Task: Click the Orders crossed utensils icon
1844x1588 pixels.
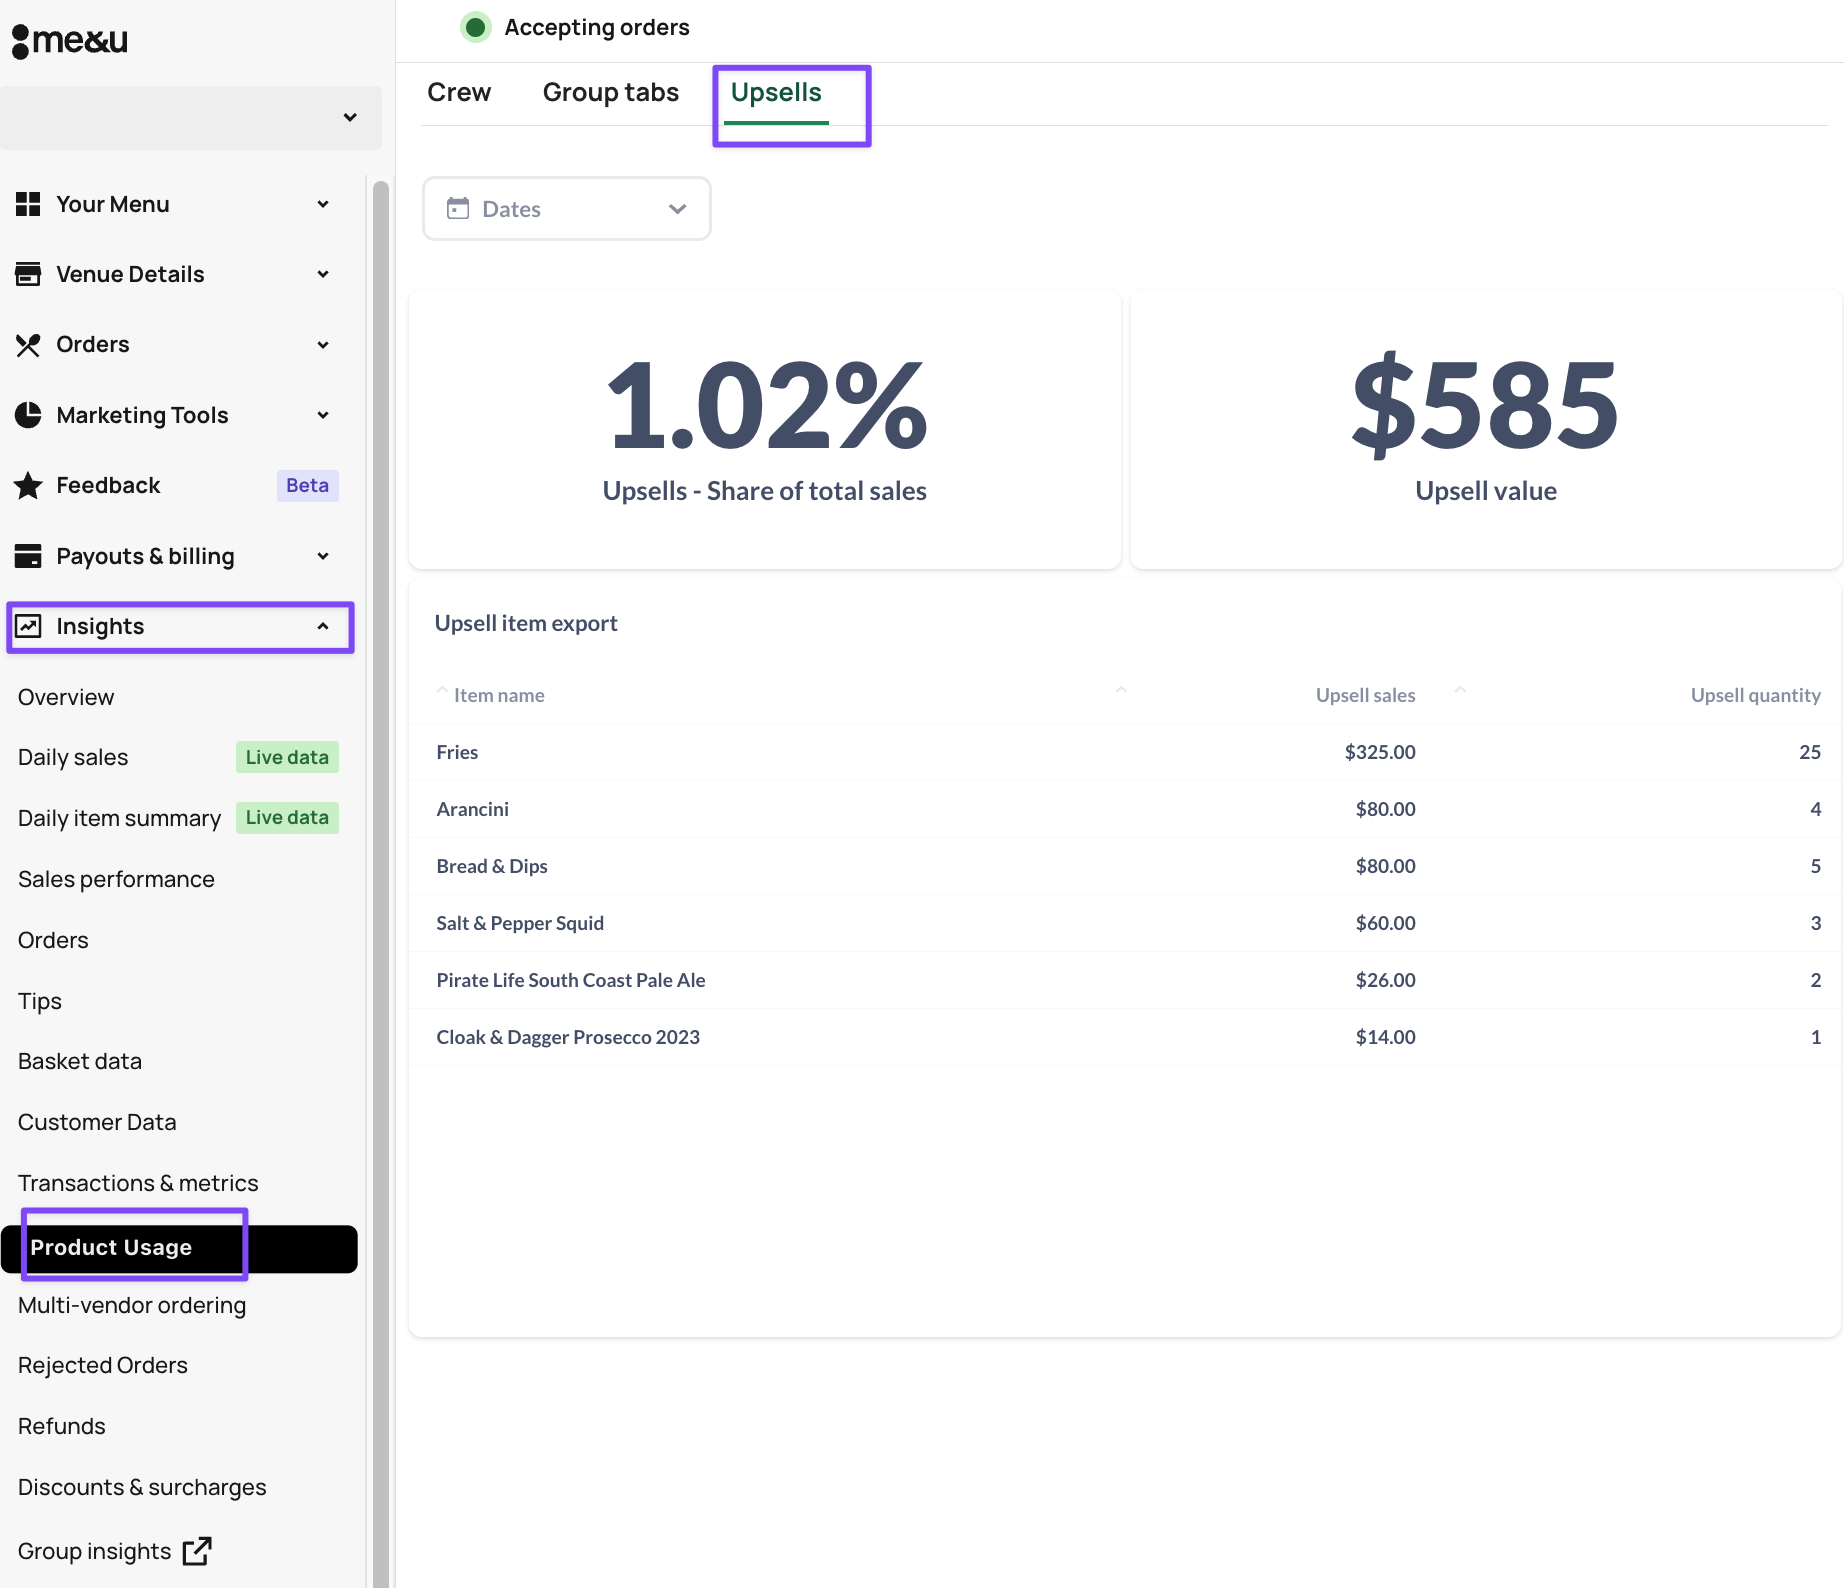Action: (x=28, y=345)
